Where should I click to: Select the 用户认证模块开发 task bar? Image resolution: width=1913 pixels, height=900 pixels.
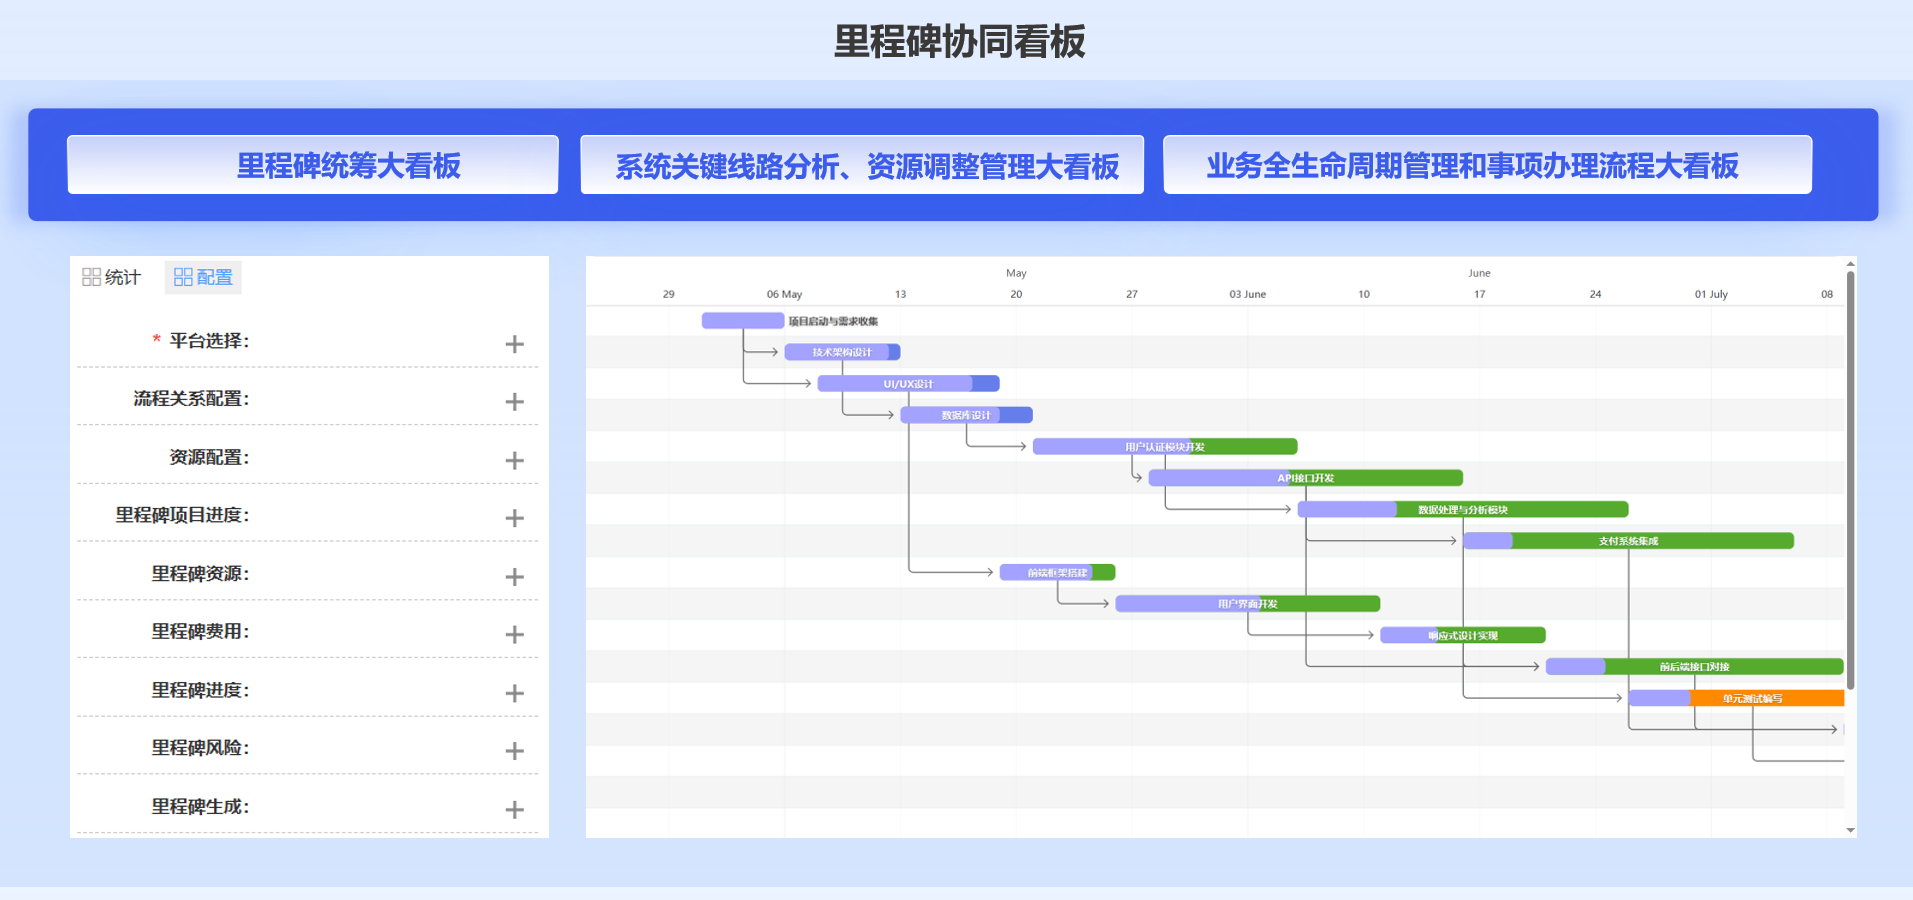1164,447
